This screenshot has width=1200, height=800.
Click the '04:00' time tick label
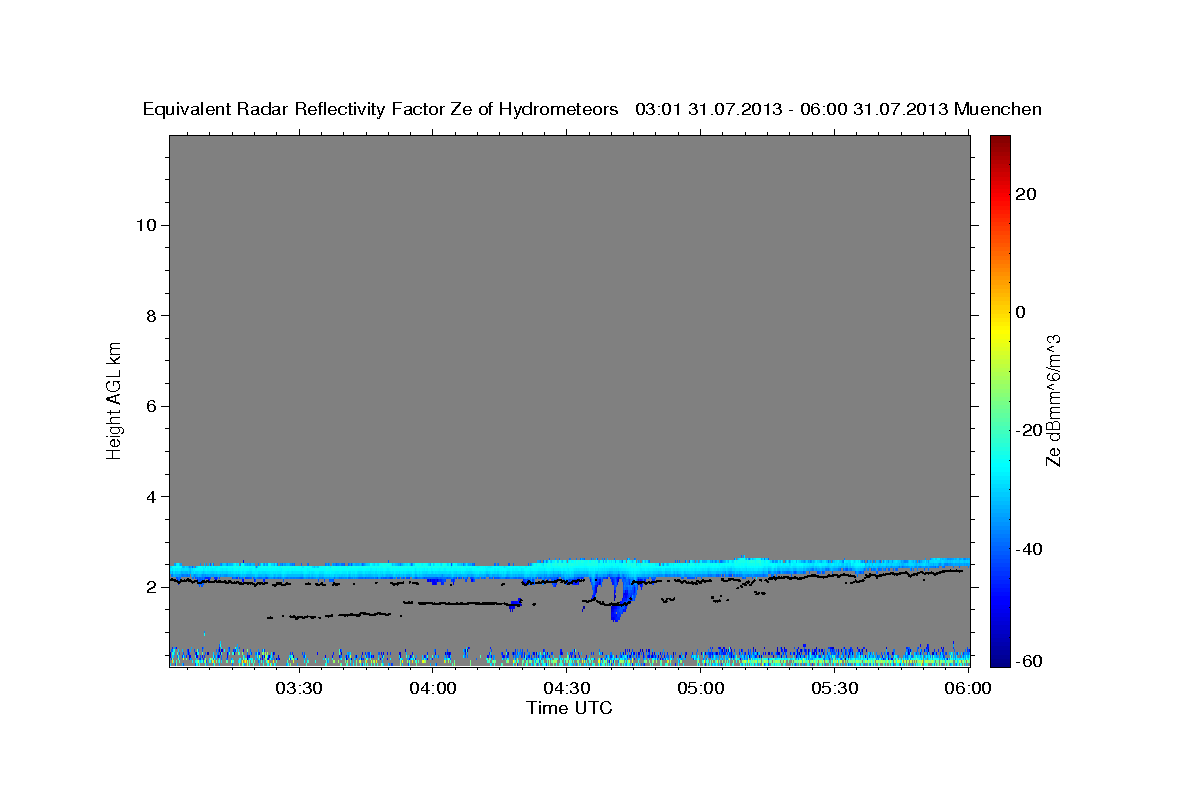[x=433, y=688]
